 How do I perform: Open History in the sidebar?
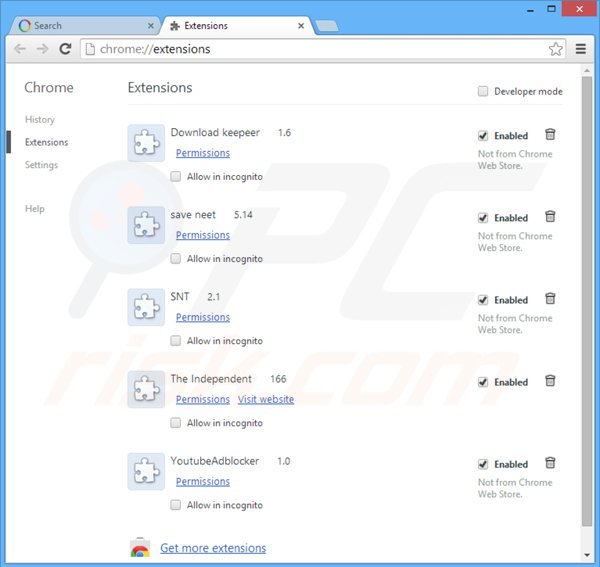(x=40, y=119)
